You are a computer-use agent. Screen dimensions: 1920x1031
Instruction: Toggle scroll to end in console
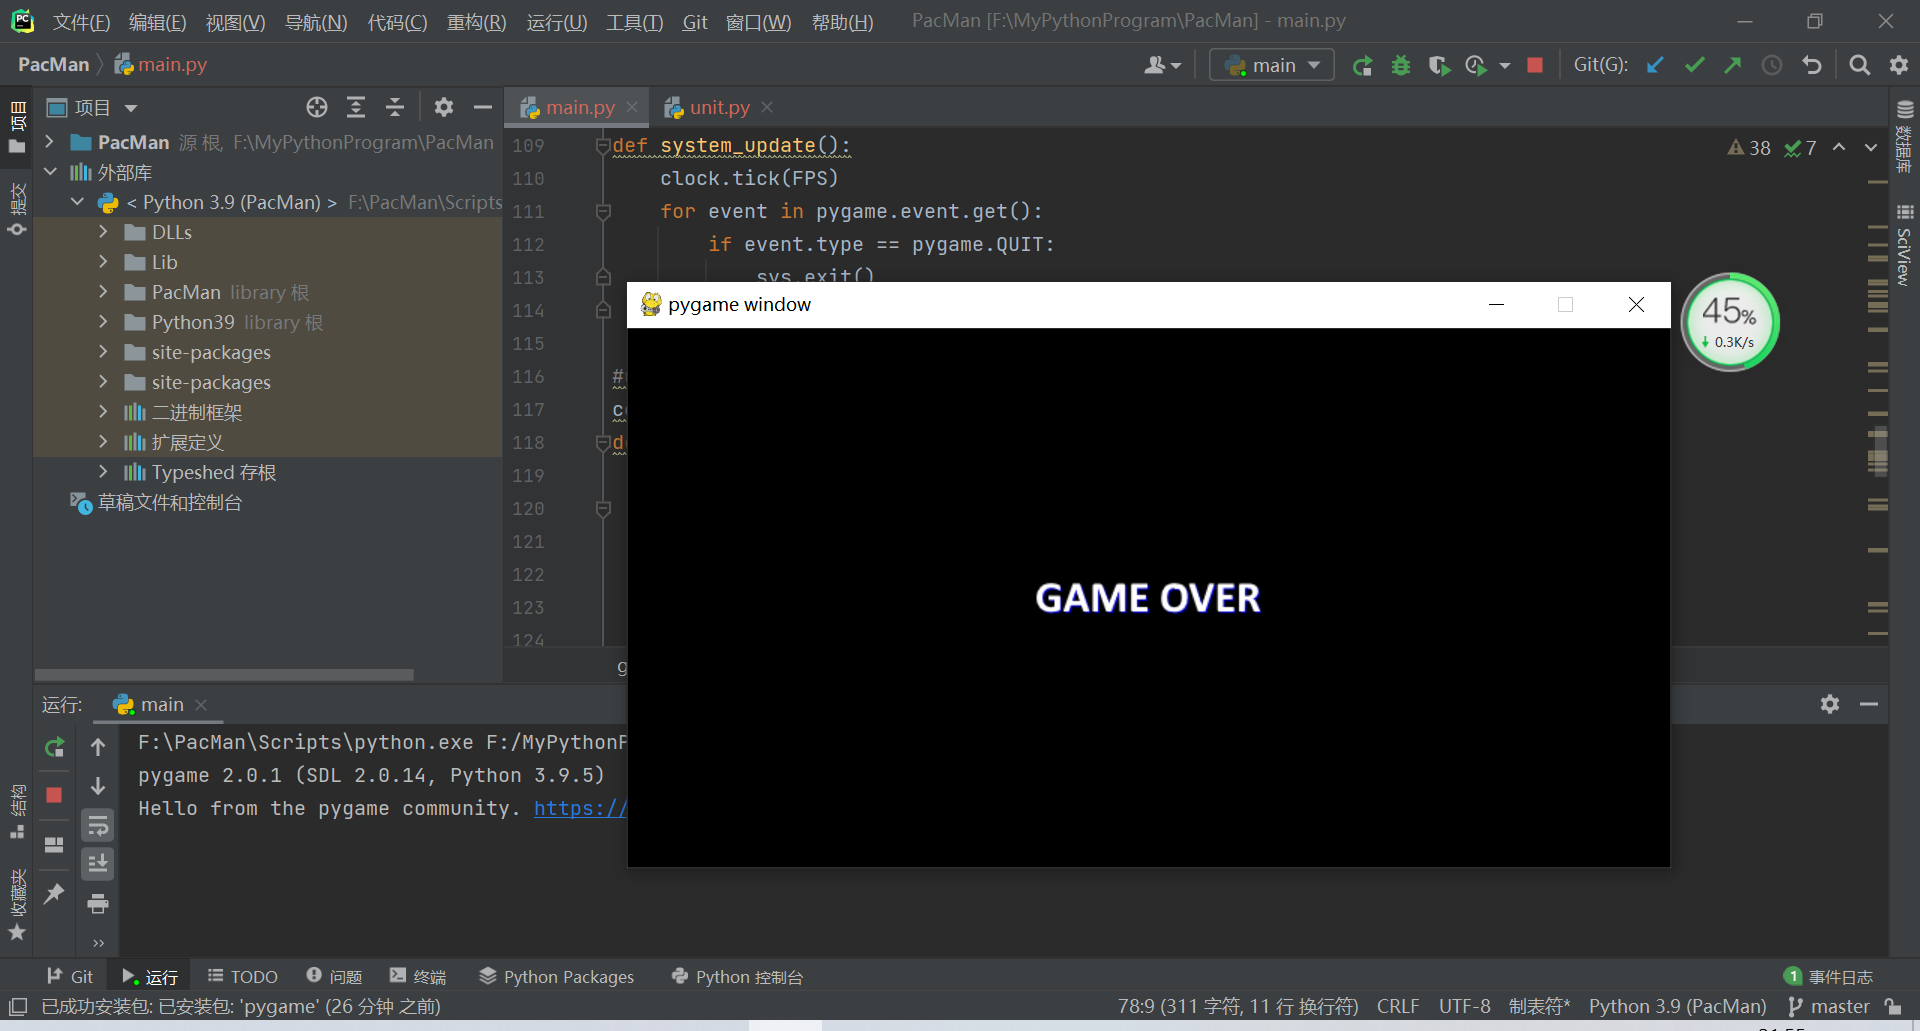(98, 864)
